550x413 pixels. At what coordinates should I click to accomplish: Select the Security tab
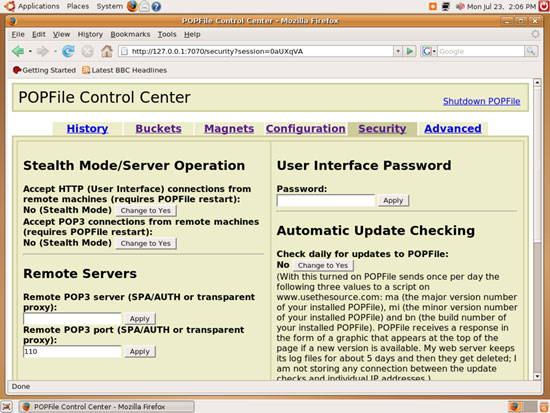coord(382,128)
